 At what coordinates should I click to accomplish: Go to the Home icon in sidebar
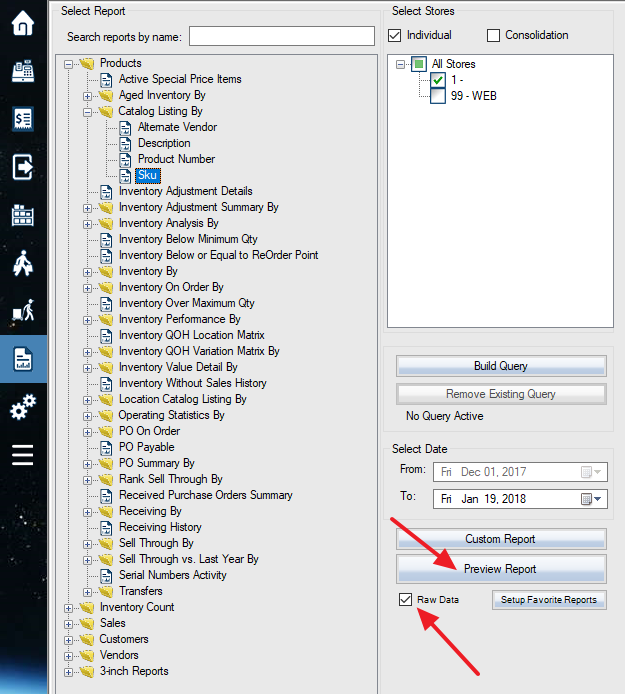23,23
